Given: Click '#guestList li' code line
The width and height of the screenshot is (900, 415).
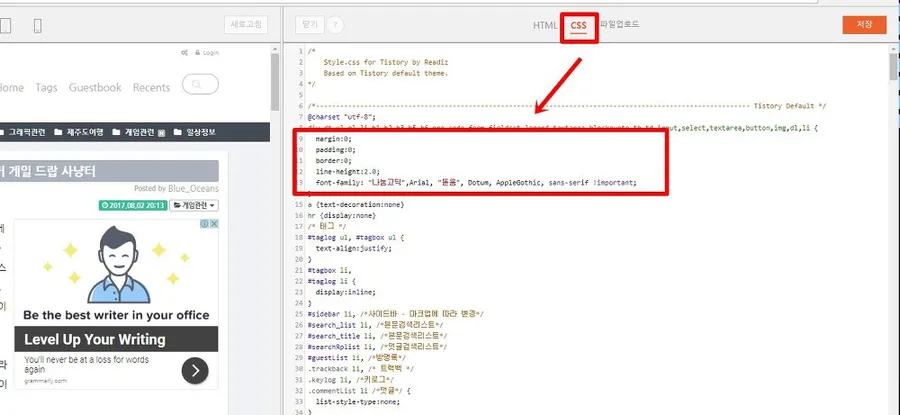Looking at the screenshot, I should [x=356, y=358].
